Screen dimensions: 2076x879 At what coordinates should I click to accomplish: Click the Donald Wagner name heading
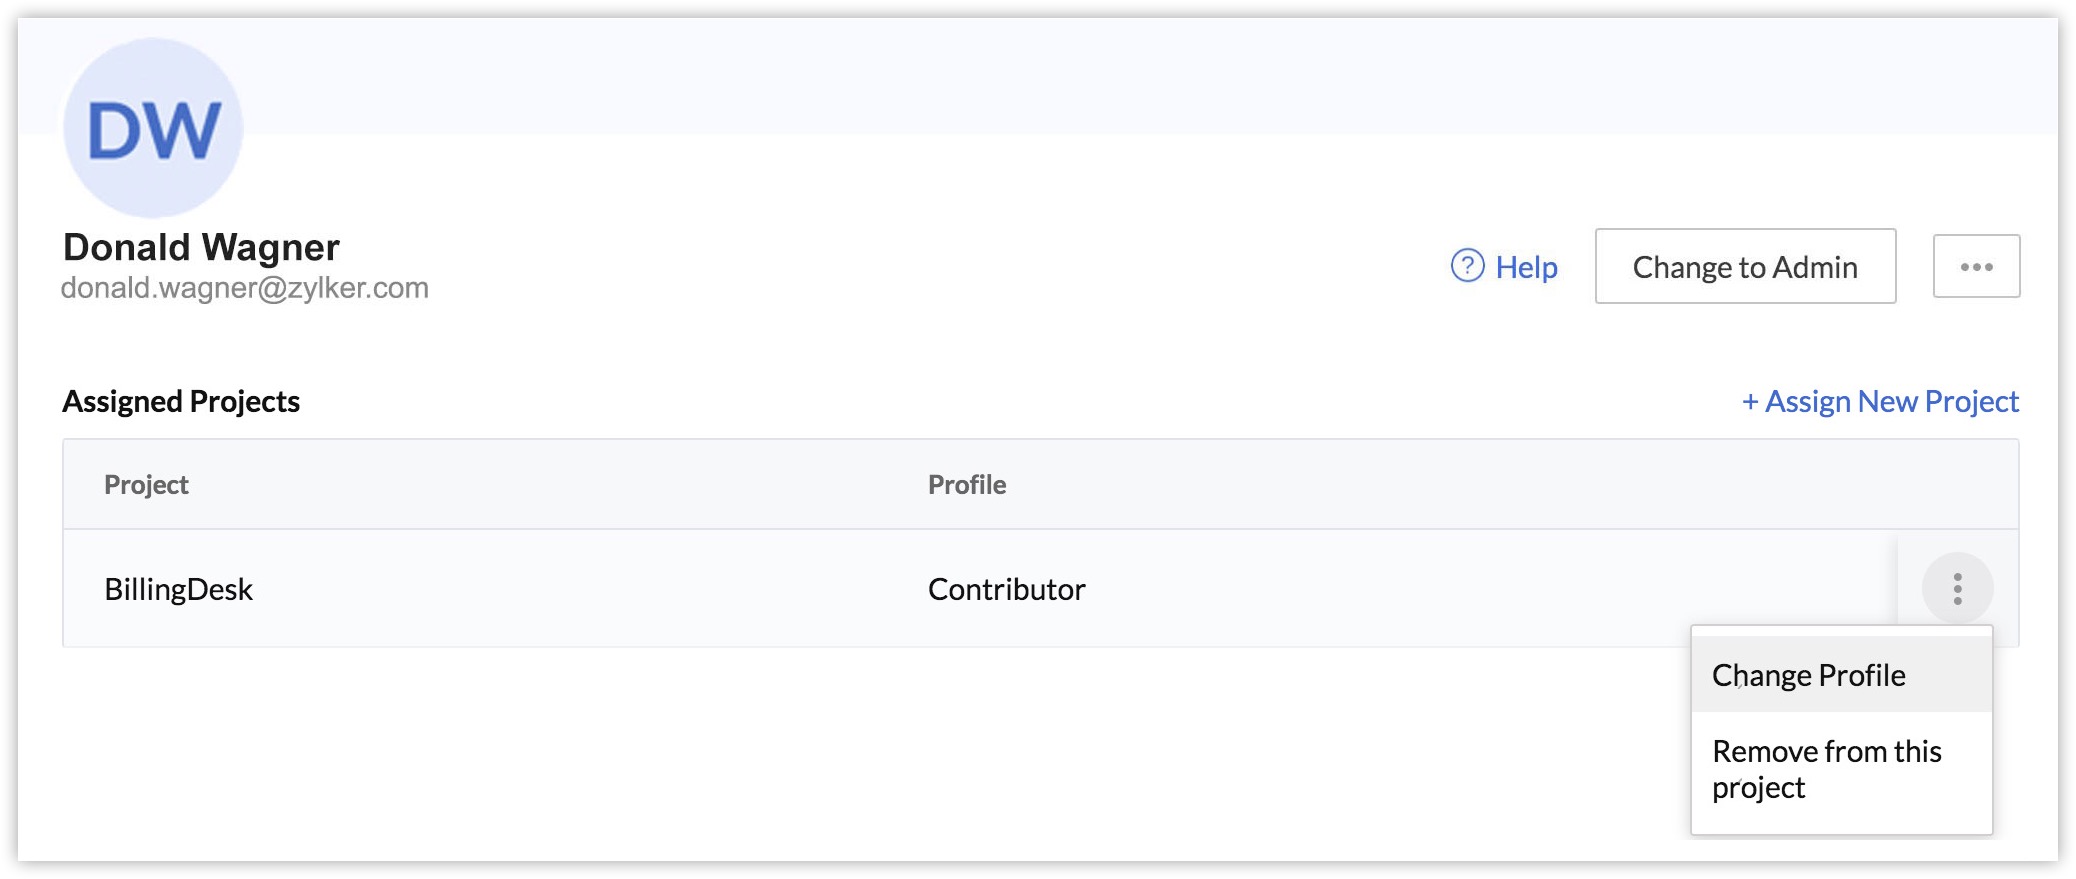click(x=201, y=247)
